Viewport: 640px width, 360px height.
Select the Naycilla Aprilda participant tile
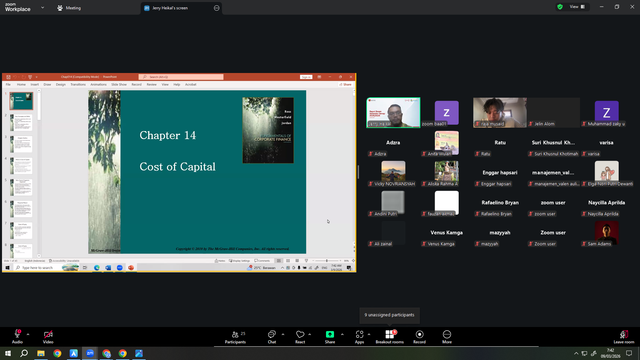(606, 203)
